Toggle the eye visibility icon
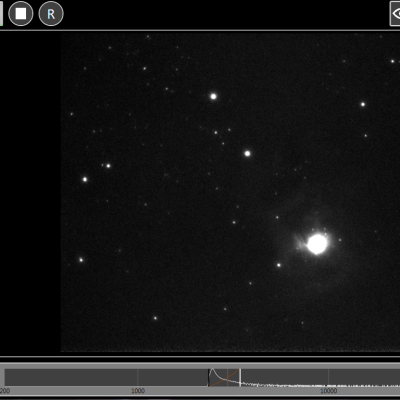The image size is (400, 400). 396,14
